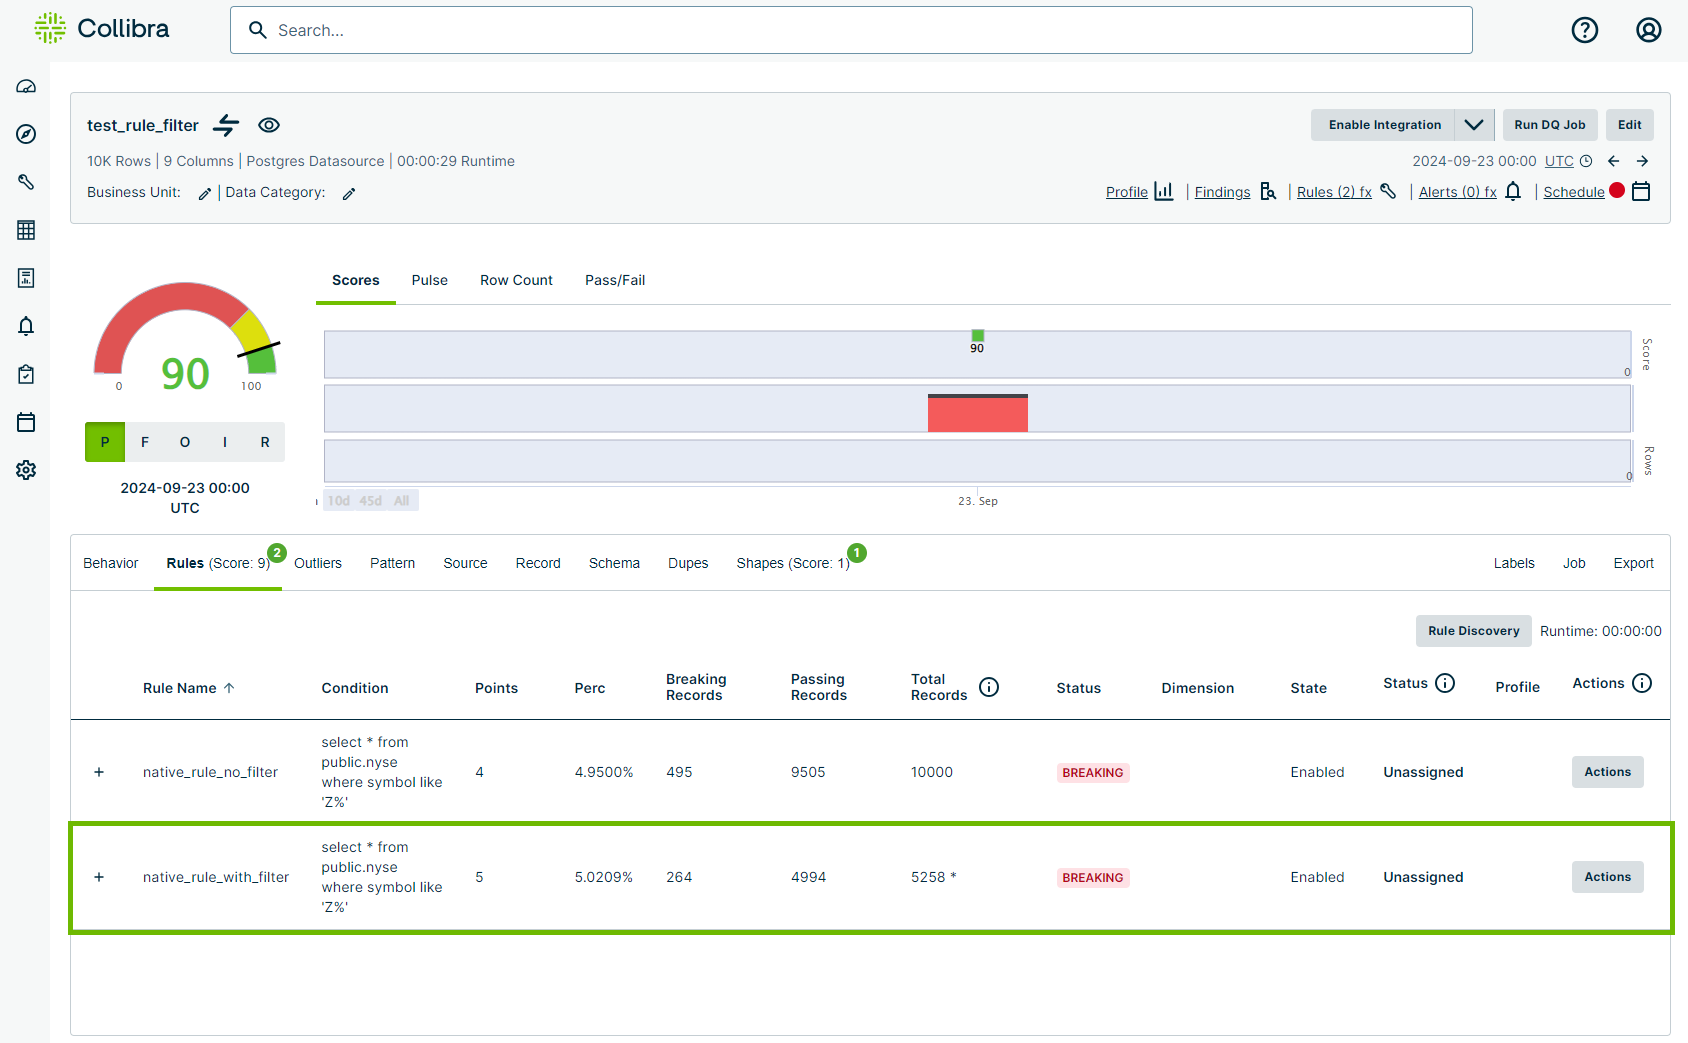Open the alerts bell sidebar icon
This screenshot has width=1688, height=1043.
(x=26, y=326)
